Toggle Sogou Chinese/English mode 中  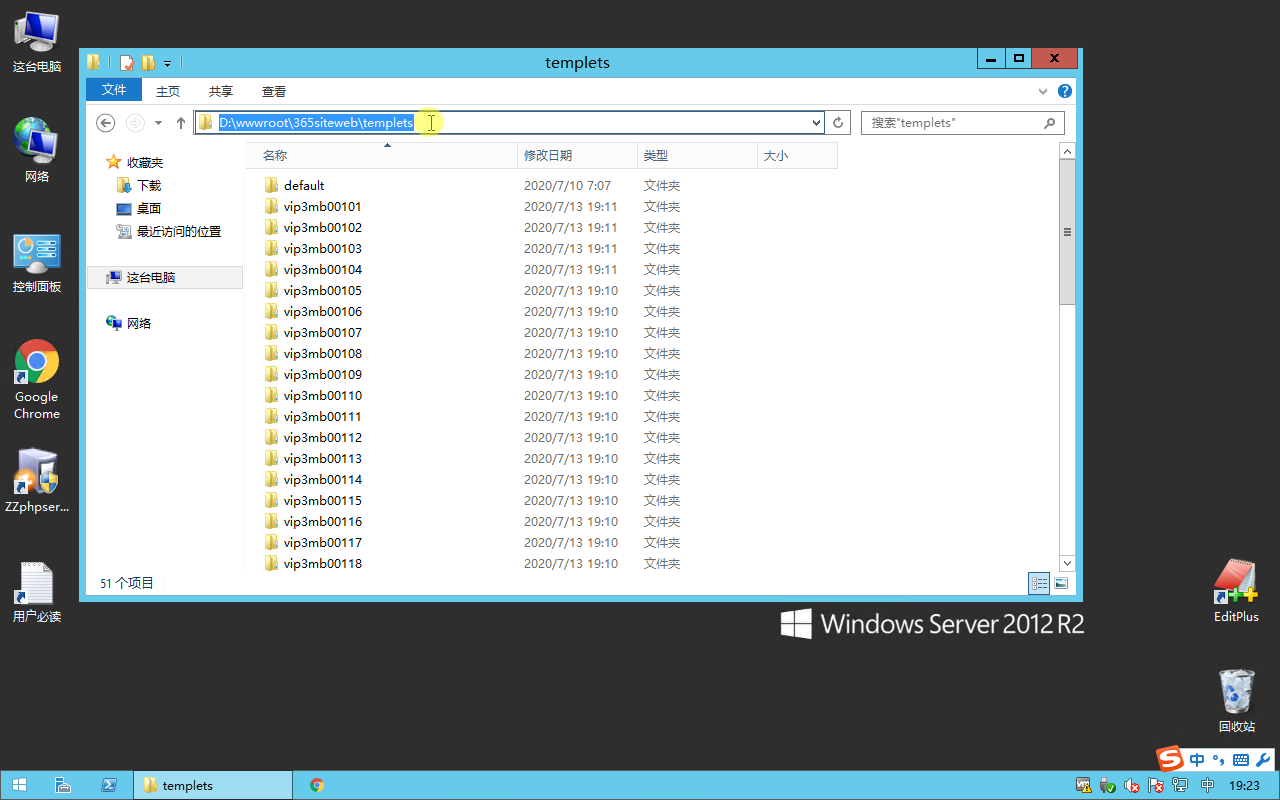1197,760
